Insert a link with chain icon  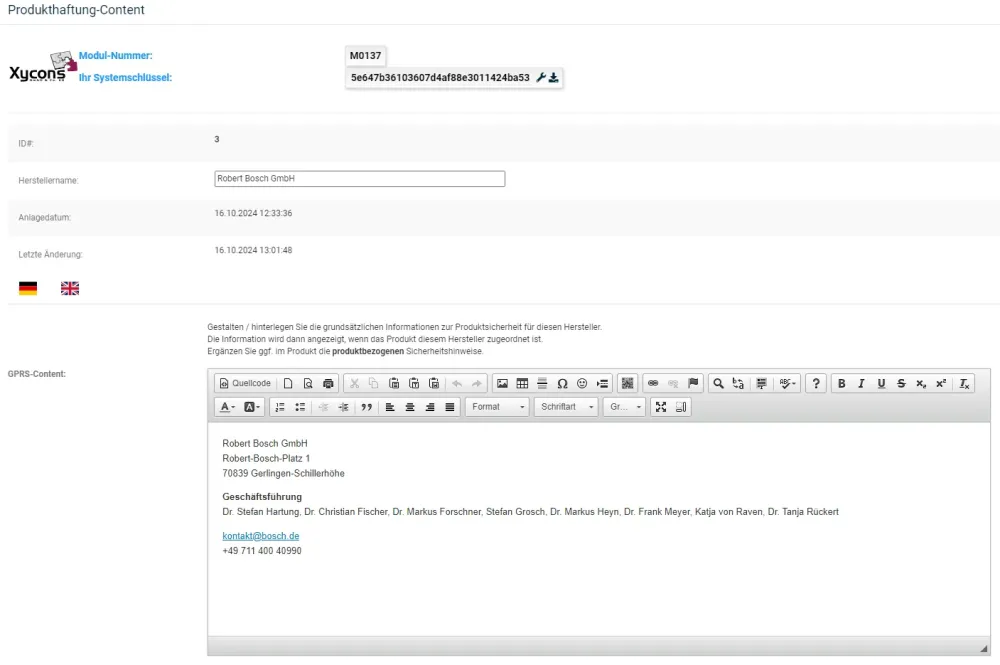click(653, 383)
